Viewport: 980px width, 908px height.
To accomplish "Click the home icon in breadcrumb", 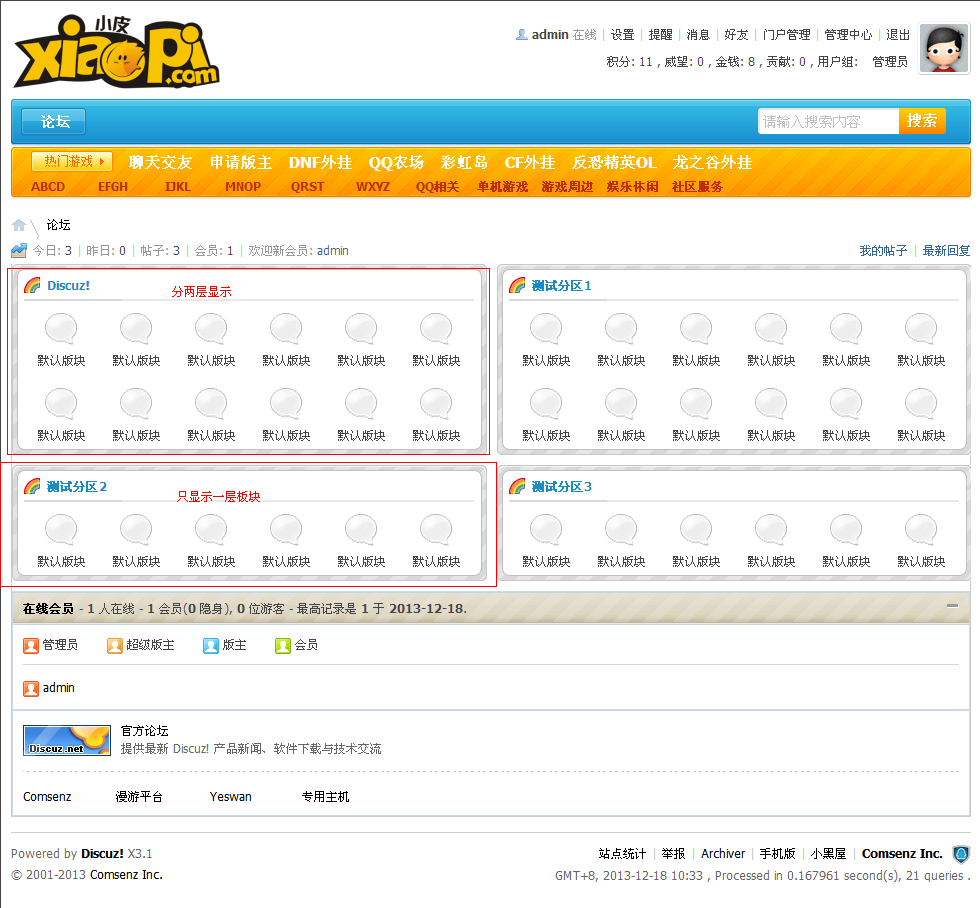I will click(19, 225).
